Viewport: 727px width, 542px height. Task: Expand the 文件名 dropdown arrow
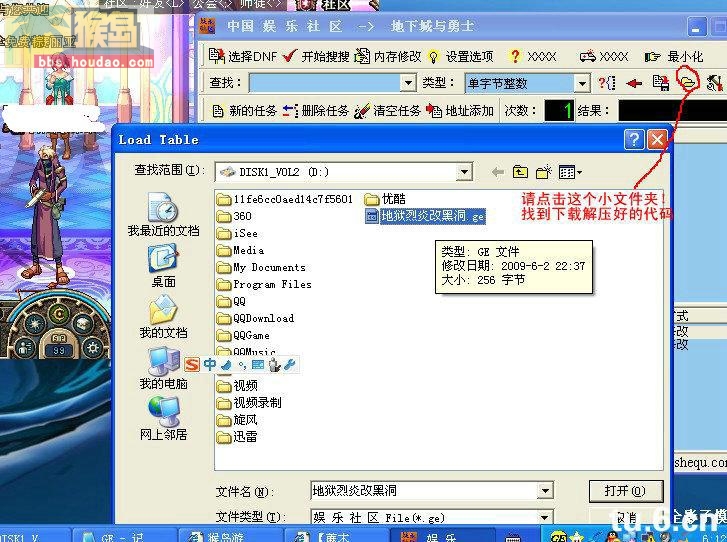(545, 491)
